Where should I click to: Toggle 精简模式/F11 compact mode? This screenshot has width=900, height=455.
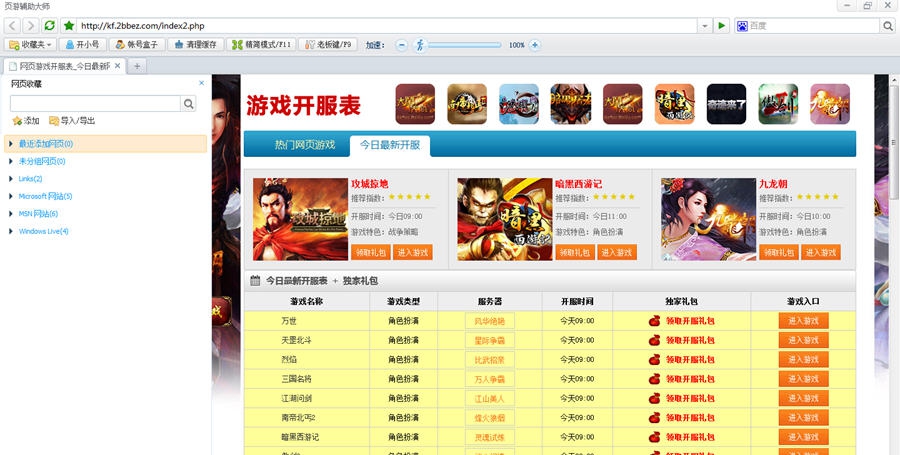[x=261, y=45]
